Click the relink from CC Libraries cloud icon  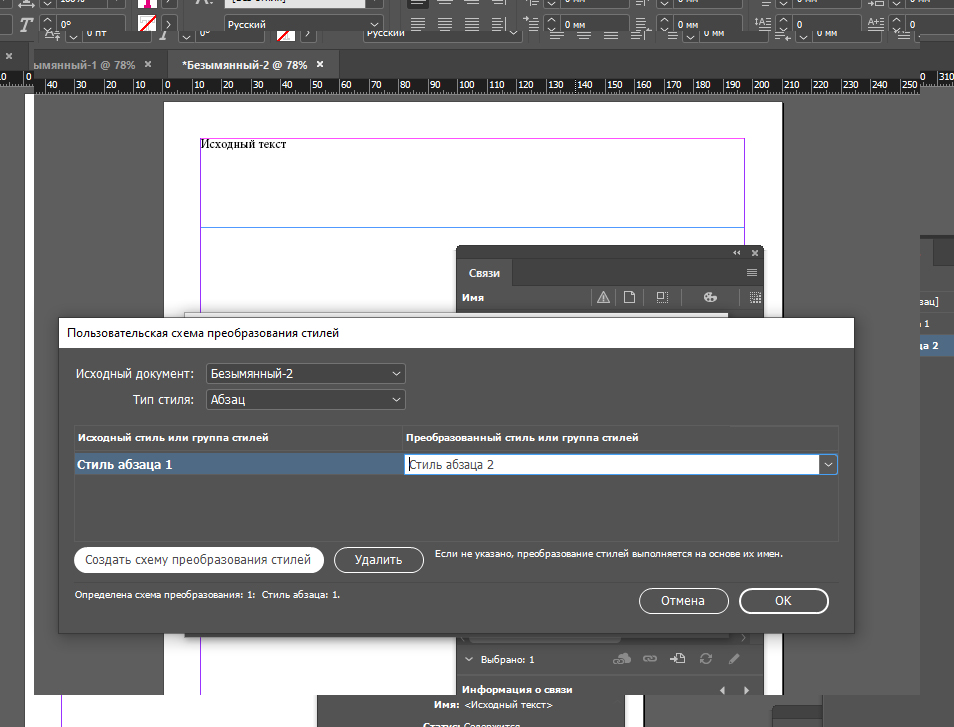(x=621, y=659)
